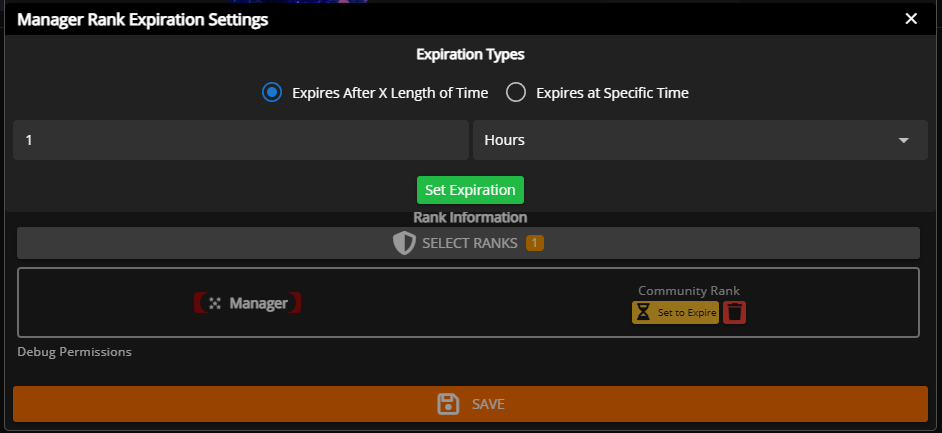The width and height of the screenshot is (942, 433).
Task: Click the orange count badge next to Select Ranks
Action: [x=534, y=243]
